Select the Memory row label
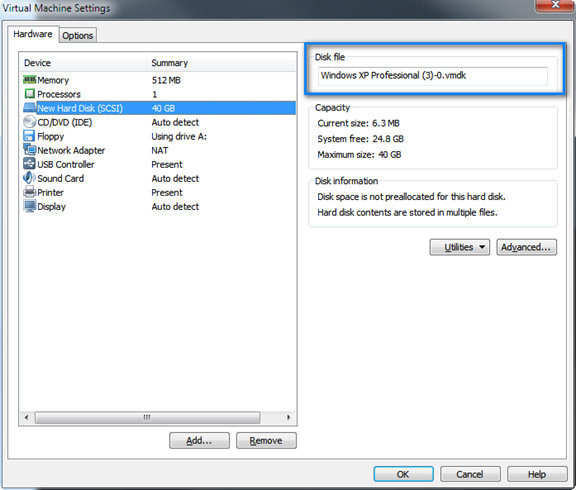This screenshot has width=576, height=490. 53,80
